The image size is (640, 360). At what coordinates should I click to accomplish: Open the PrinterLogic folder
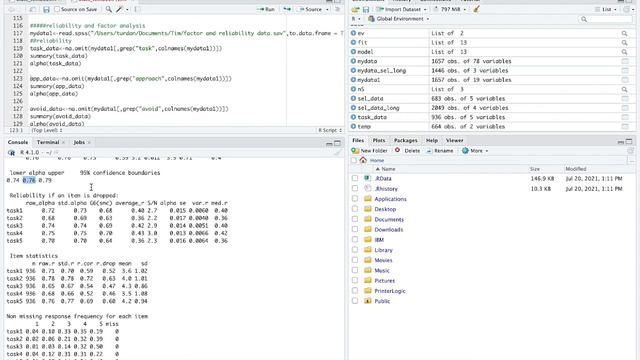point(390,291)
